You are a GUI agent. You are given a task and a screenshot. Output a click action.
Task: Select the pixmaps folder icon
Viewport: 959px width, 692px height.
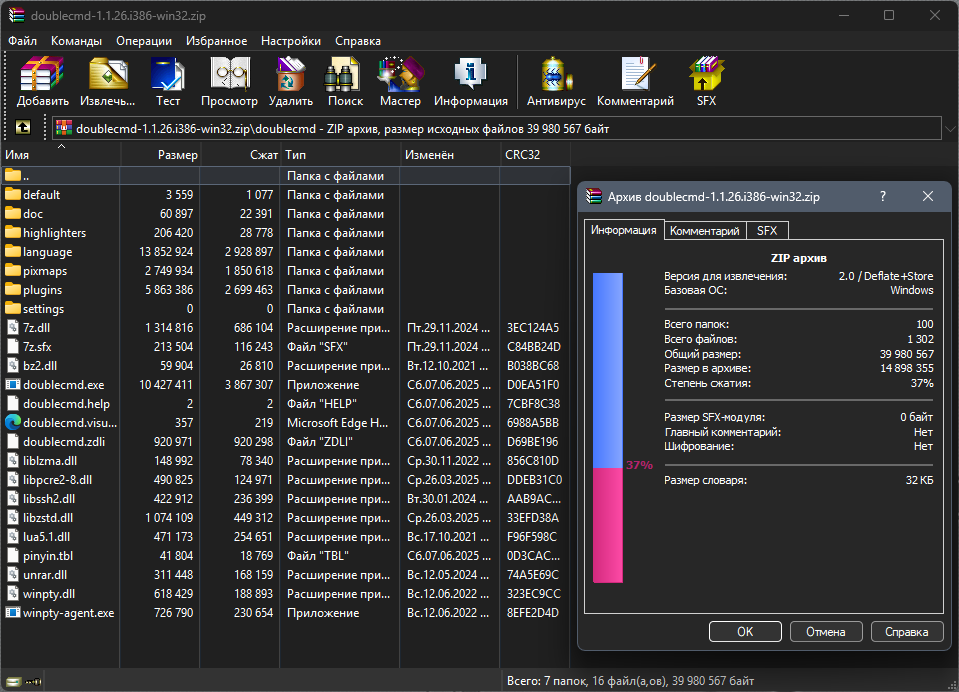(13, 270)
